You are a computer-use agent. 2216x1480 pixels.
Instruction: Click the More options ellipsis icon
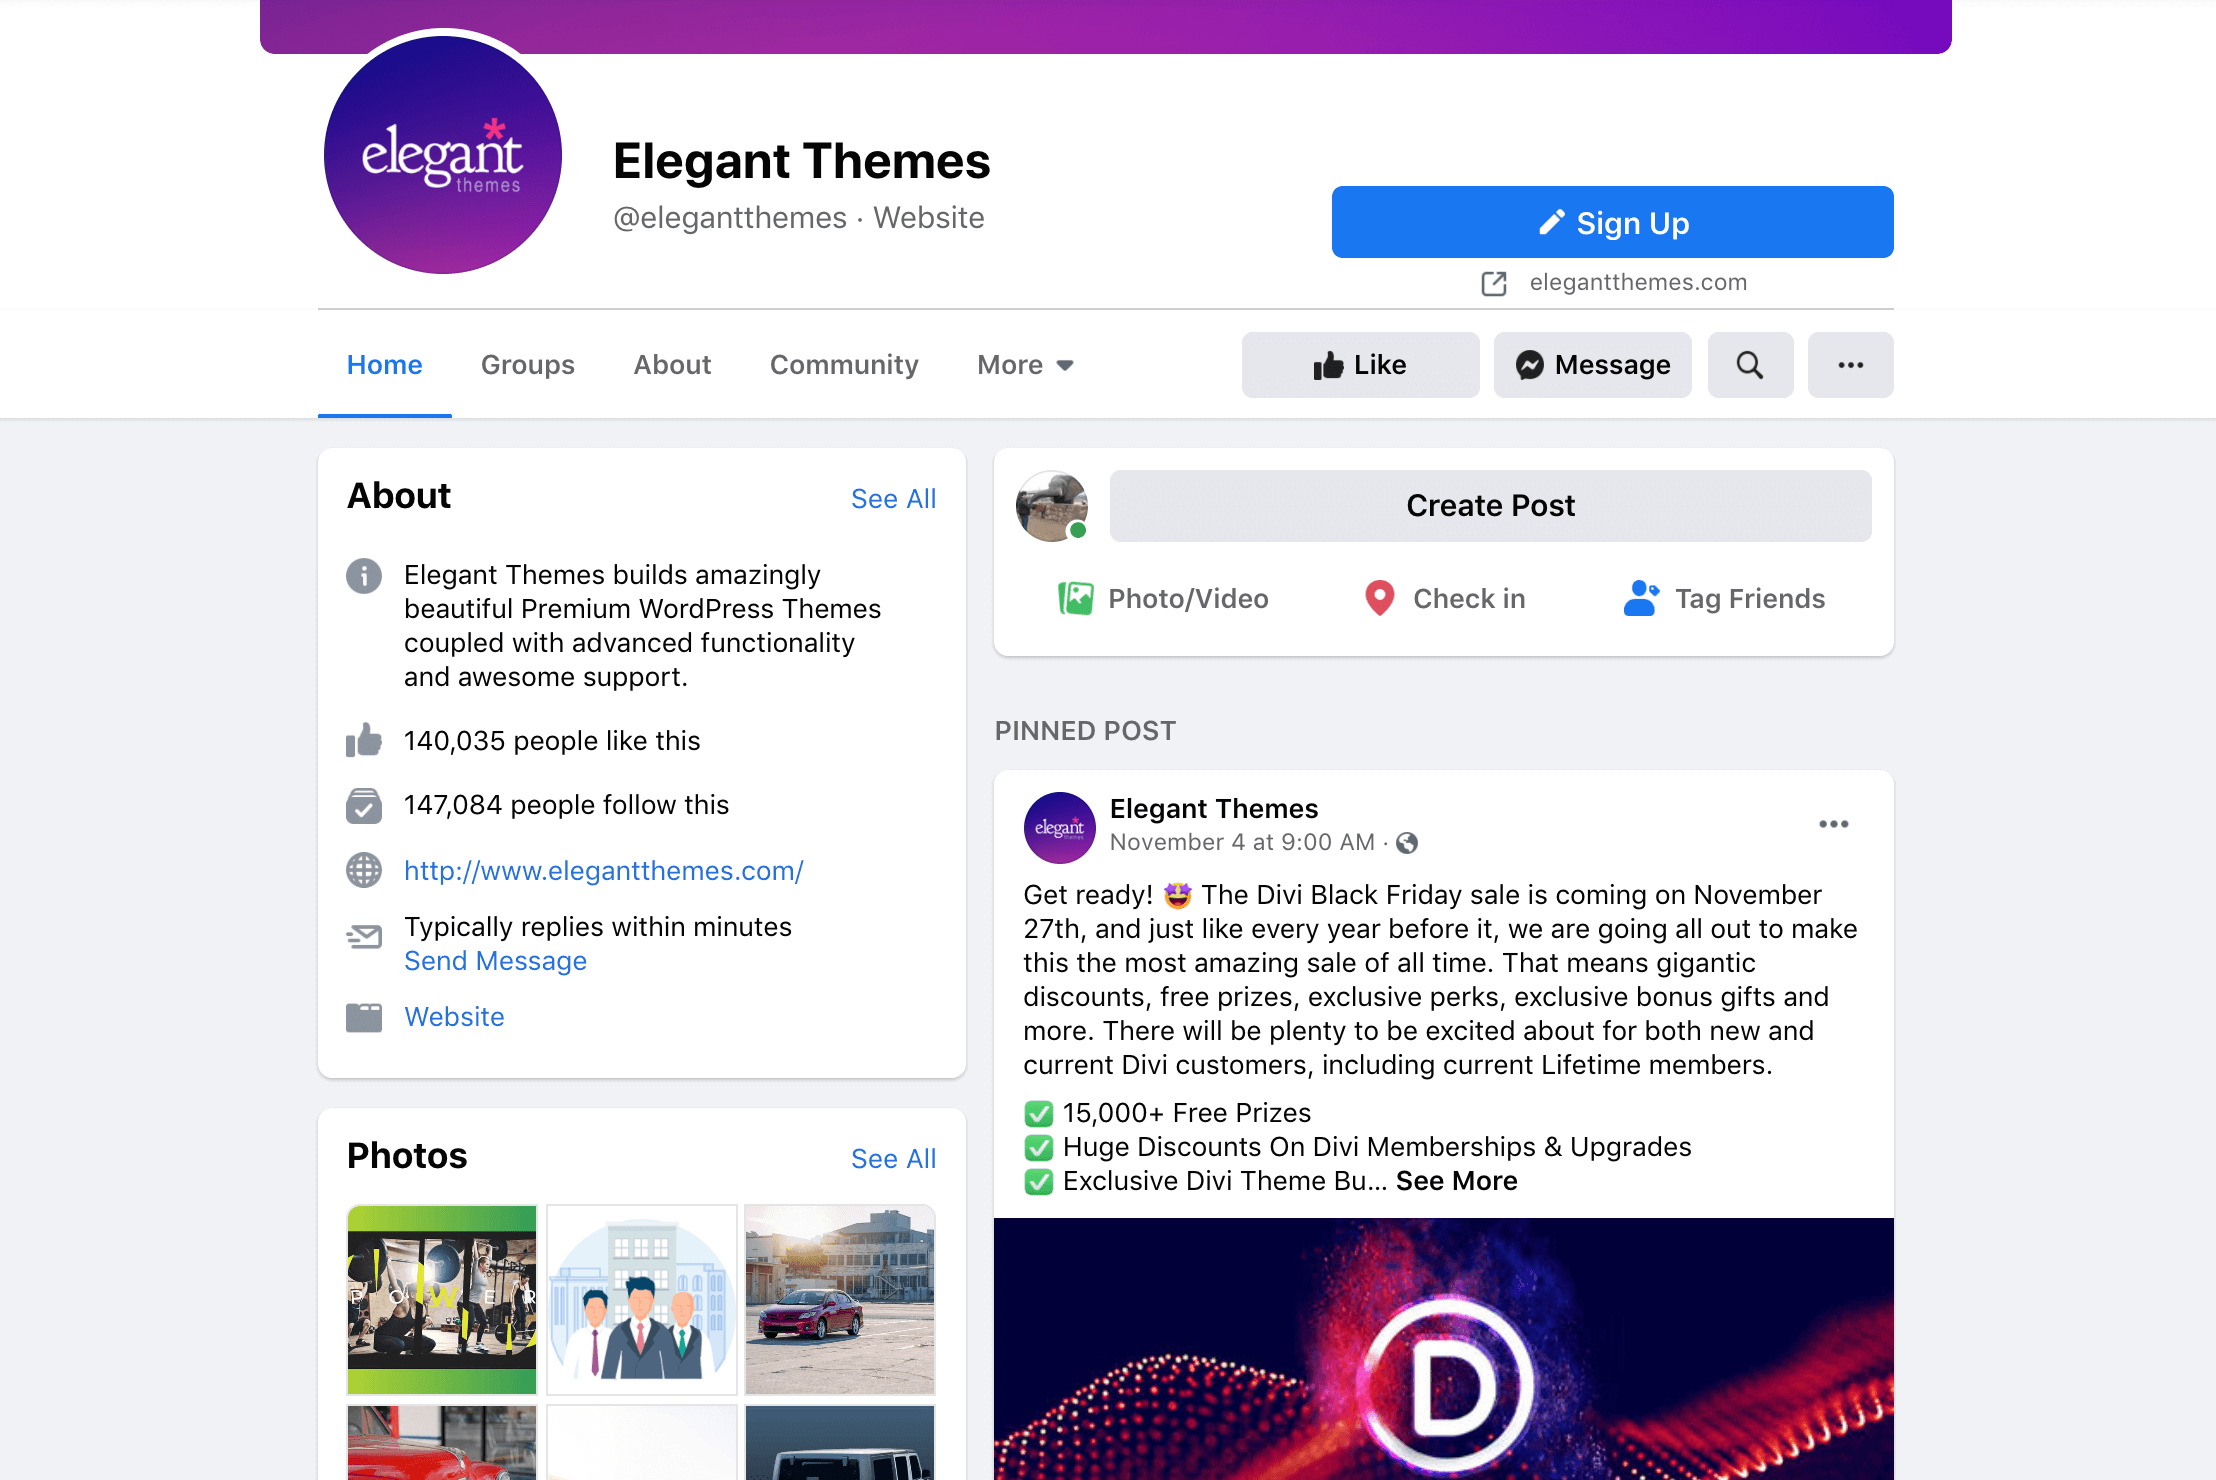(x=1849, y=365)
